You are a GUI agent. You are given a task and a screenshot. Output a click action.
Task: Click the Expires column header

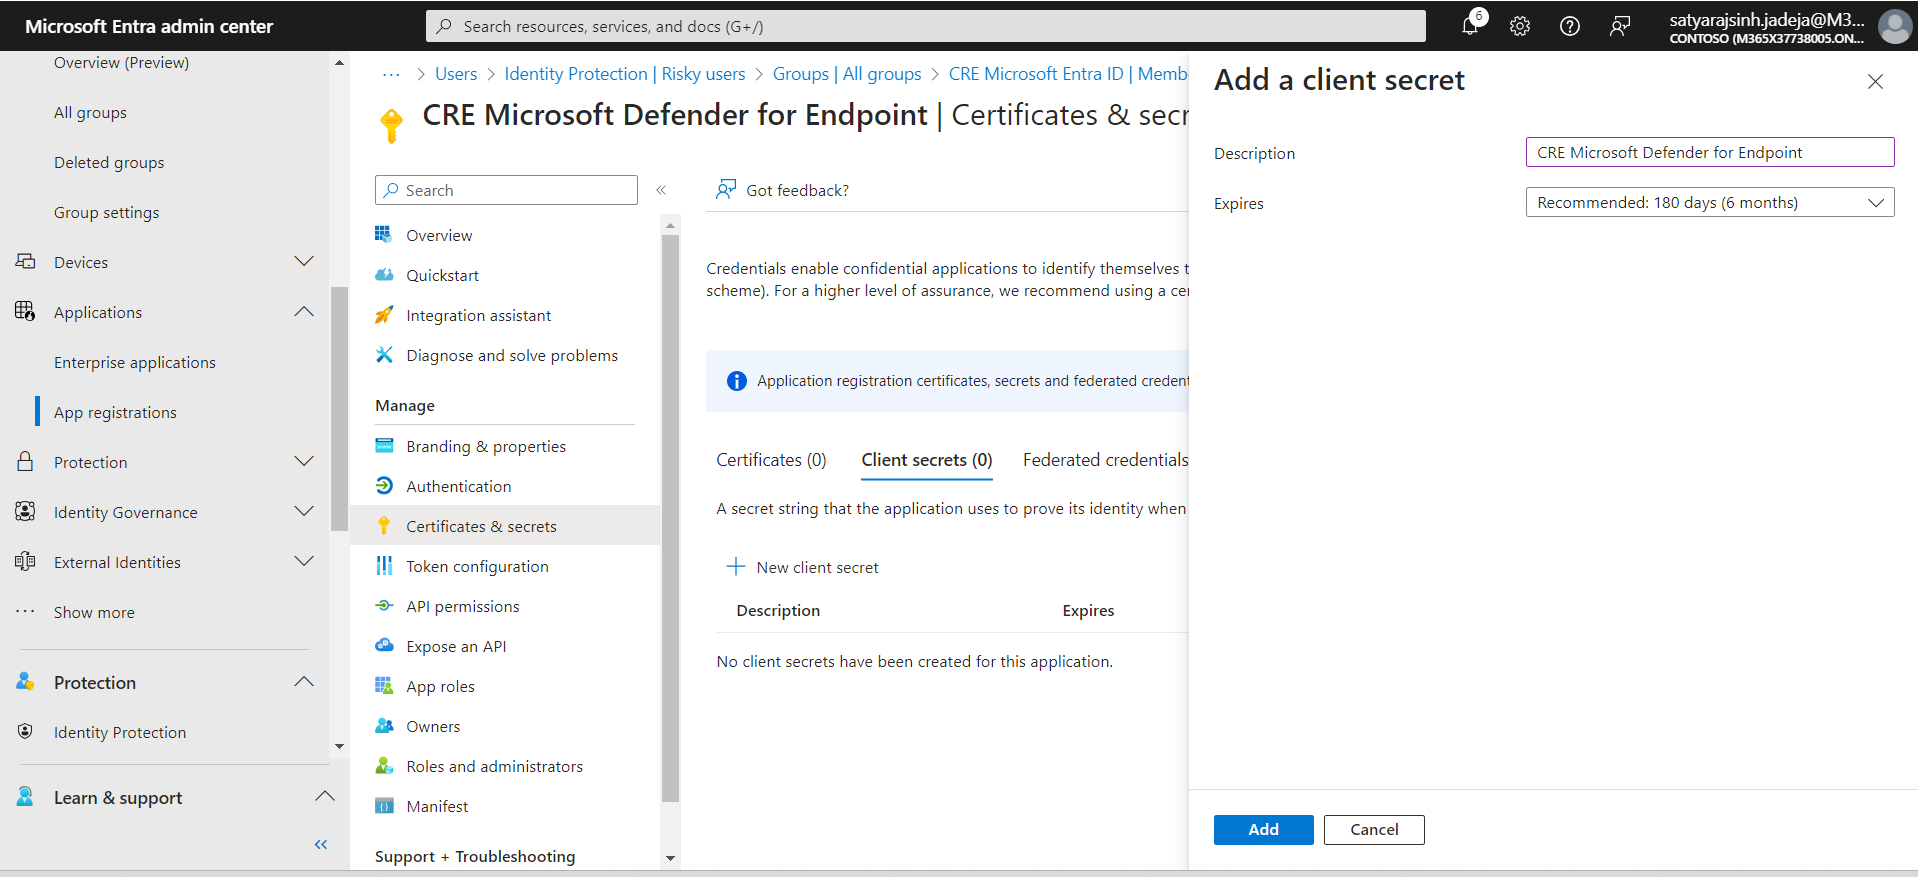1088,611
